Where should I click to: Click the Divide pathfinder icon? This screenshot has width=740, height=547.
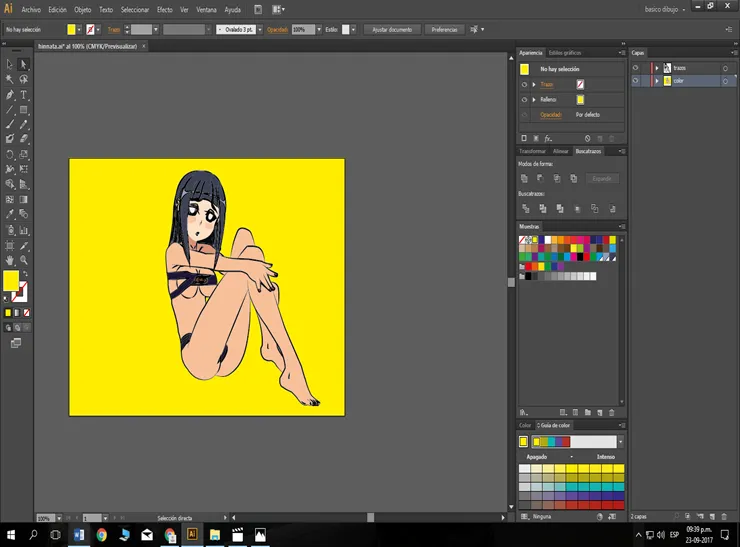click(525, 209)
